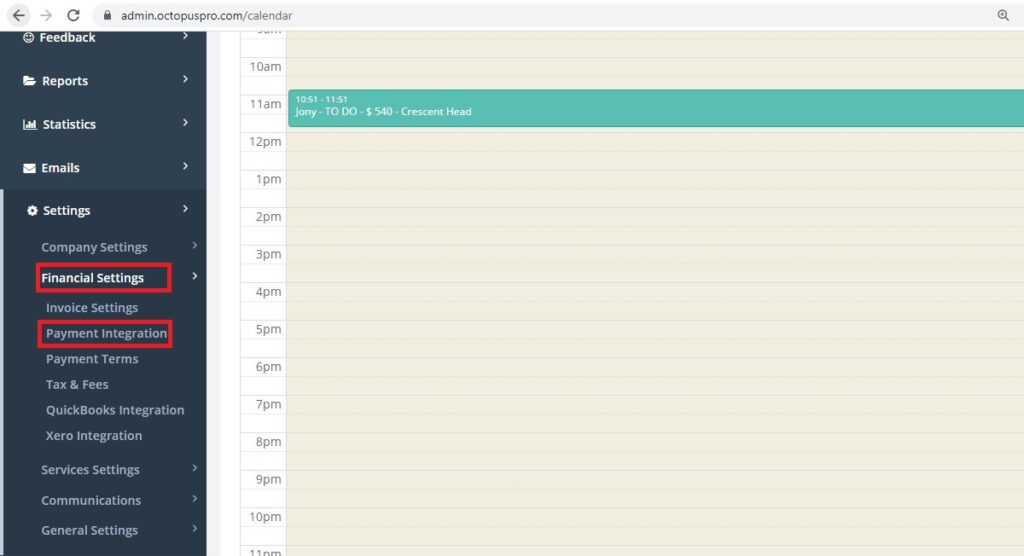This screenshot has width=1024, height=556.
Task: Click the 11am time label
Action: coord(265,104)
